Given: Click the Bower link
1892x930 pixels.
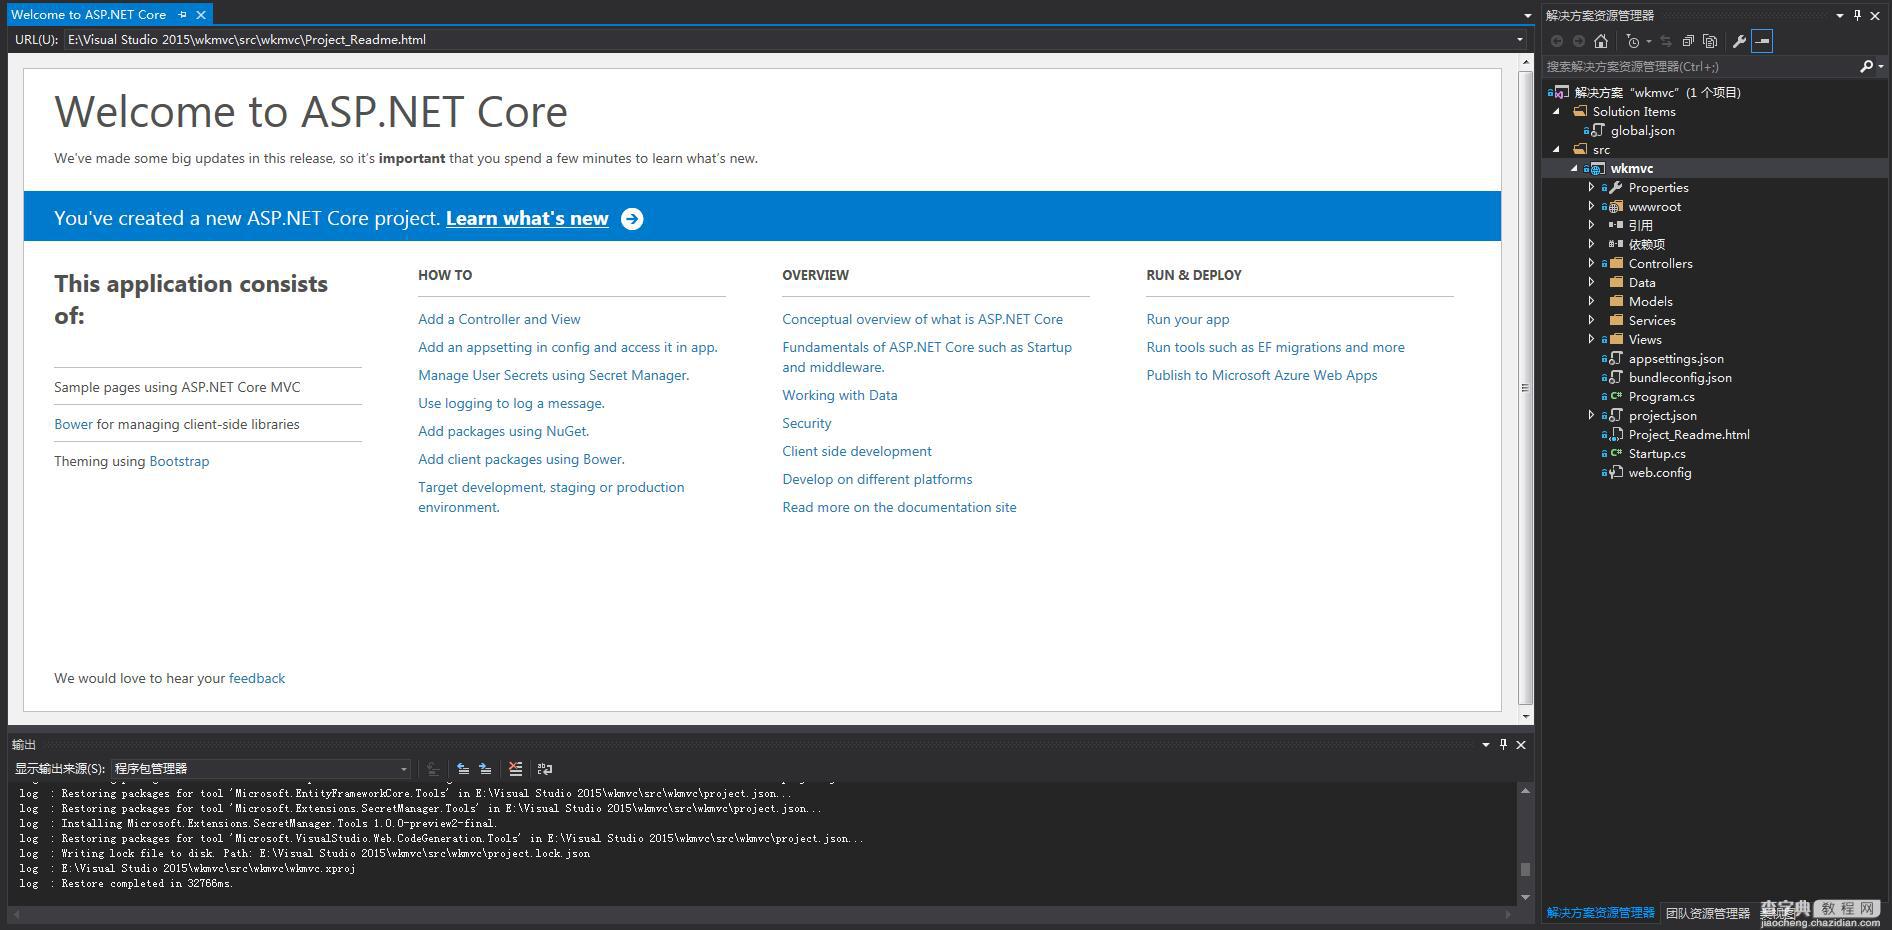Looking at the screenshot, I should point(73,424).
